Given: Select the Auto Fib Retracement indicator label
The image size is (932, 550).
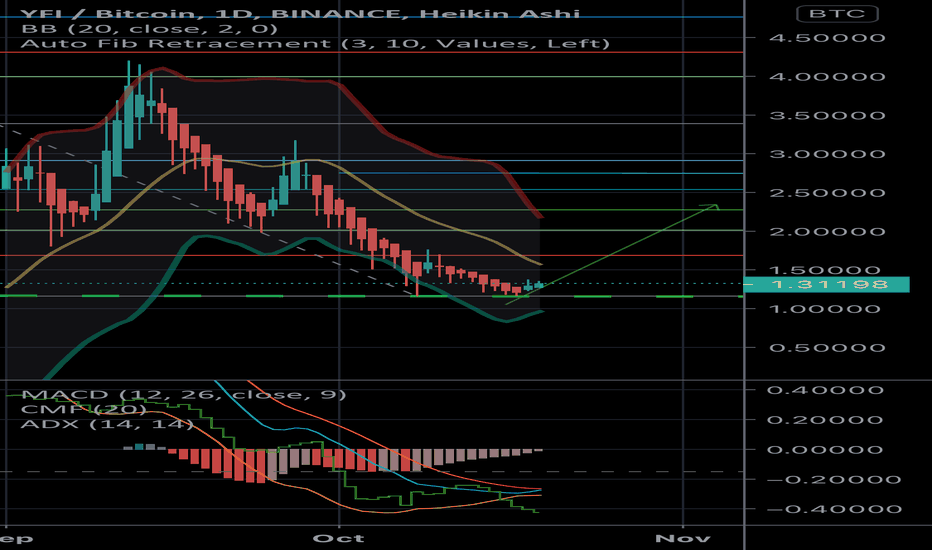Looking at the screenshot, I should pos(316,43).
